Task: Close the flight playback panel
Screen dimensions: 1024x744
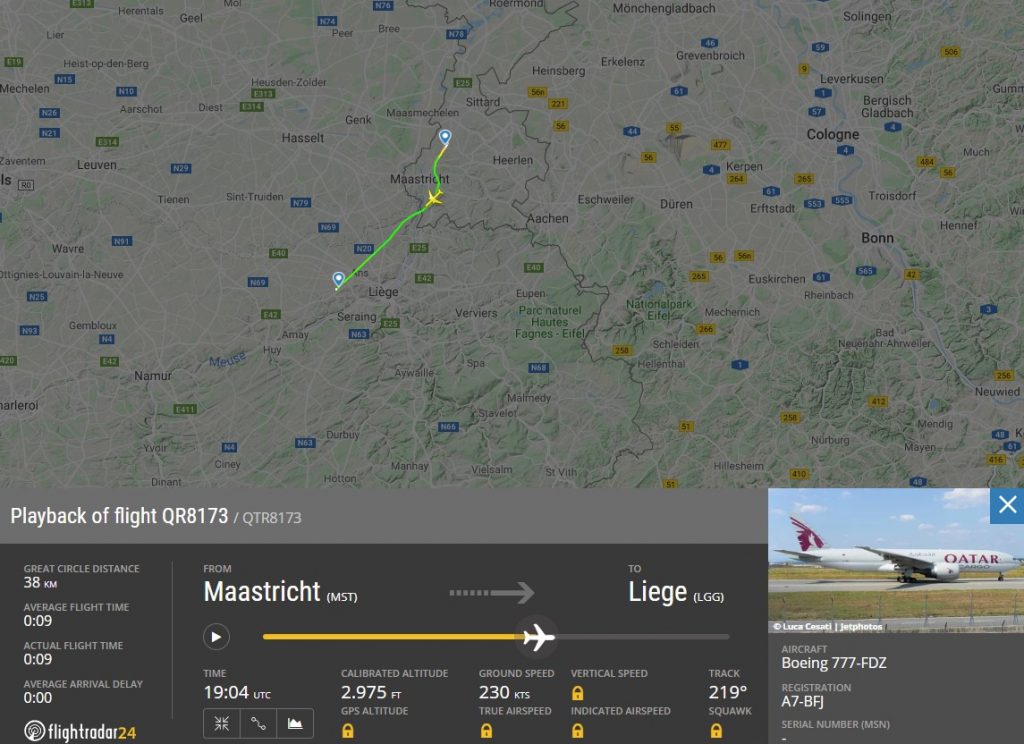Action: point(1007,505)
